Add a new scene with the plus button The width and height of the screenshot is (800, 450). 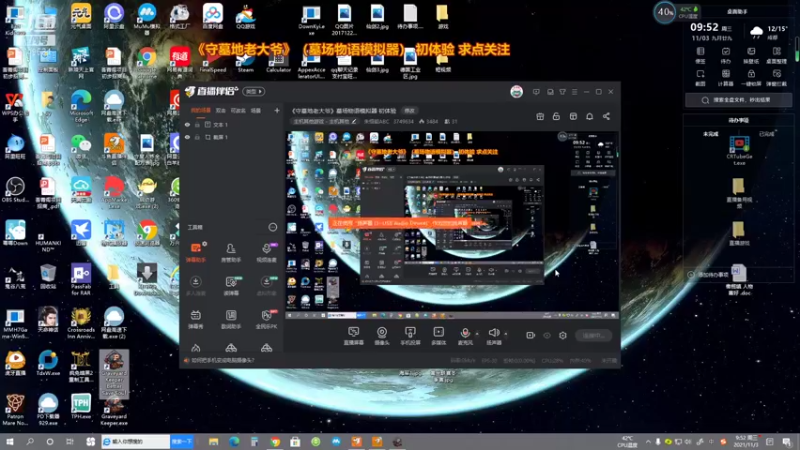pyautogui.click(x=277, y=110)
